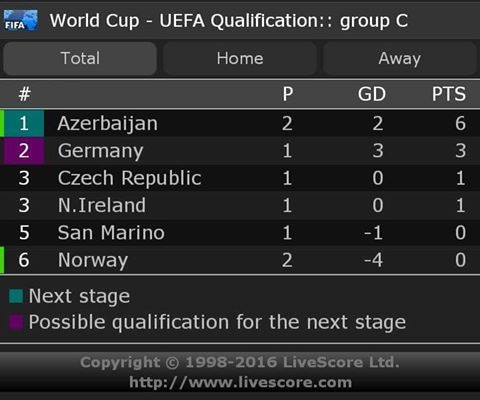Select the N.Ireland row

[240, 205]
